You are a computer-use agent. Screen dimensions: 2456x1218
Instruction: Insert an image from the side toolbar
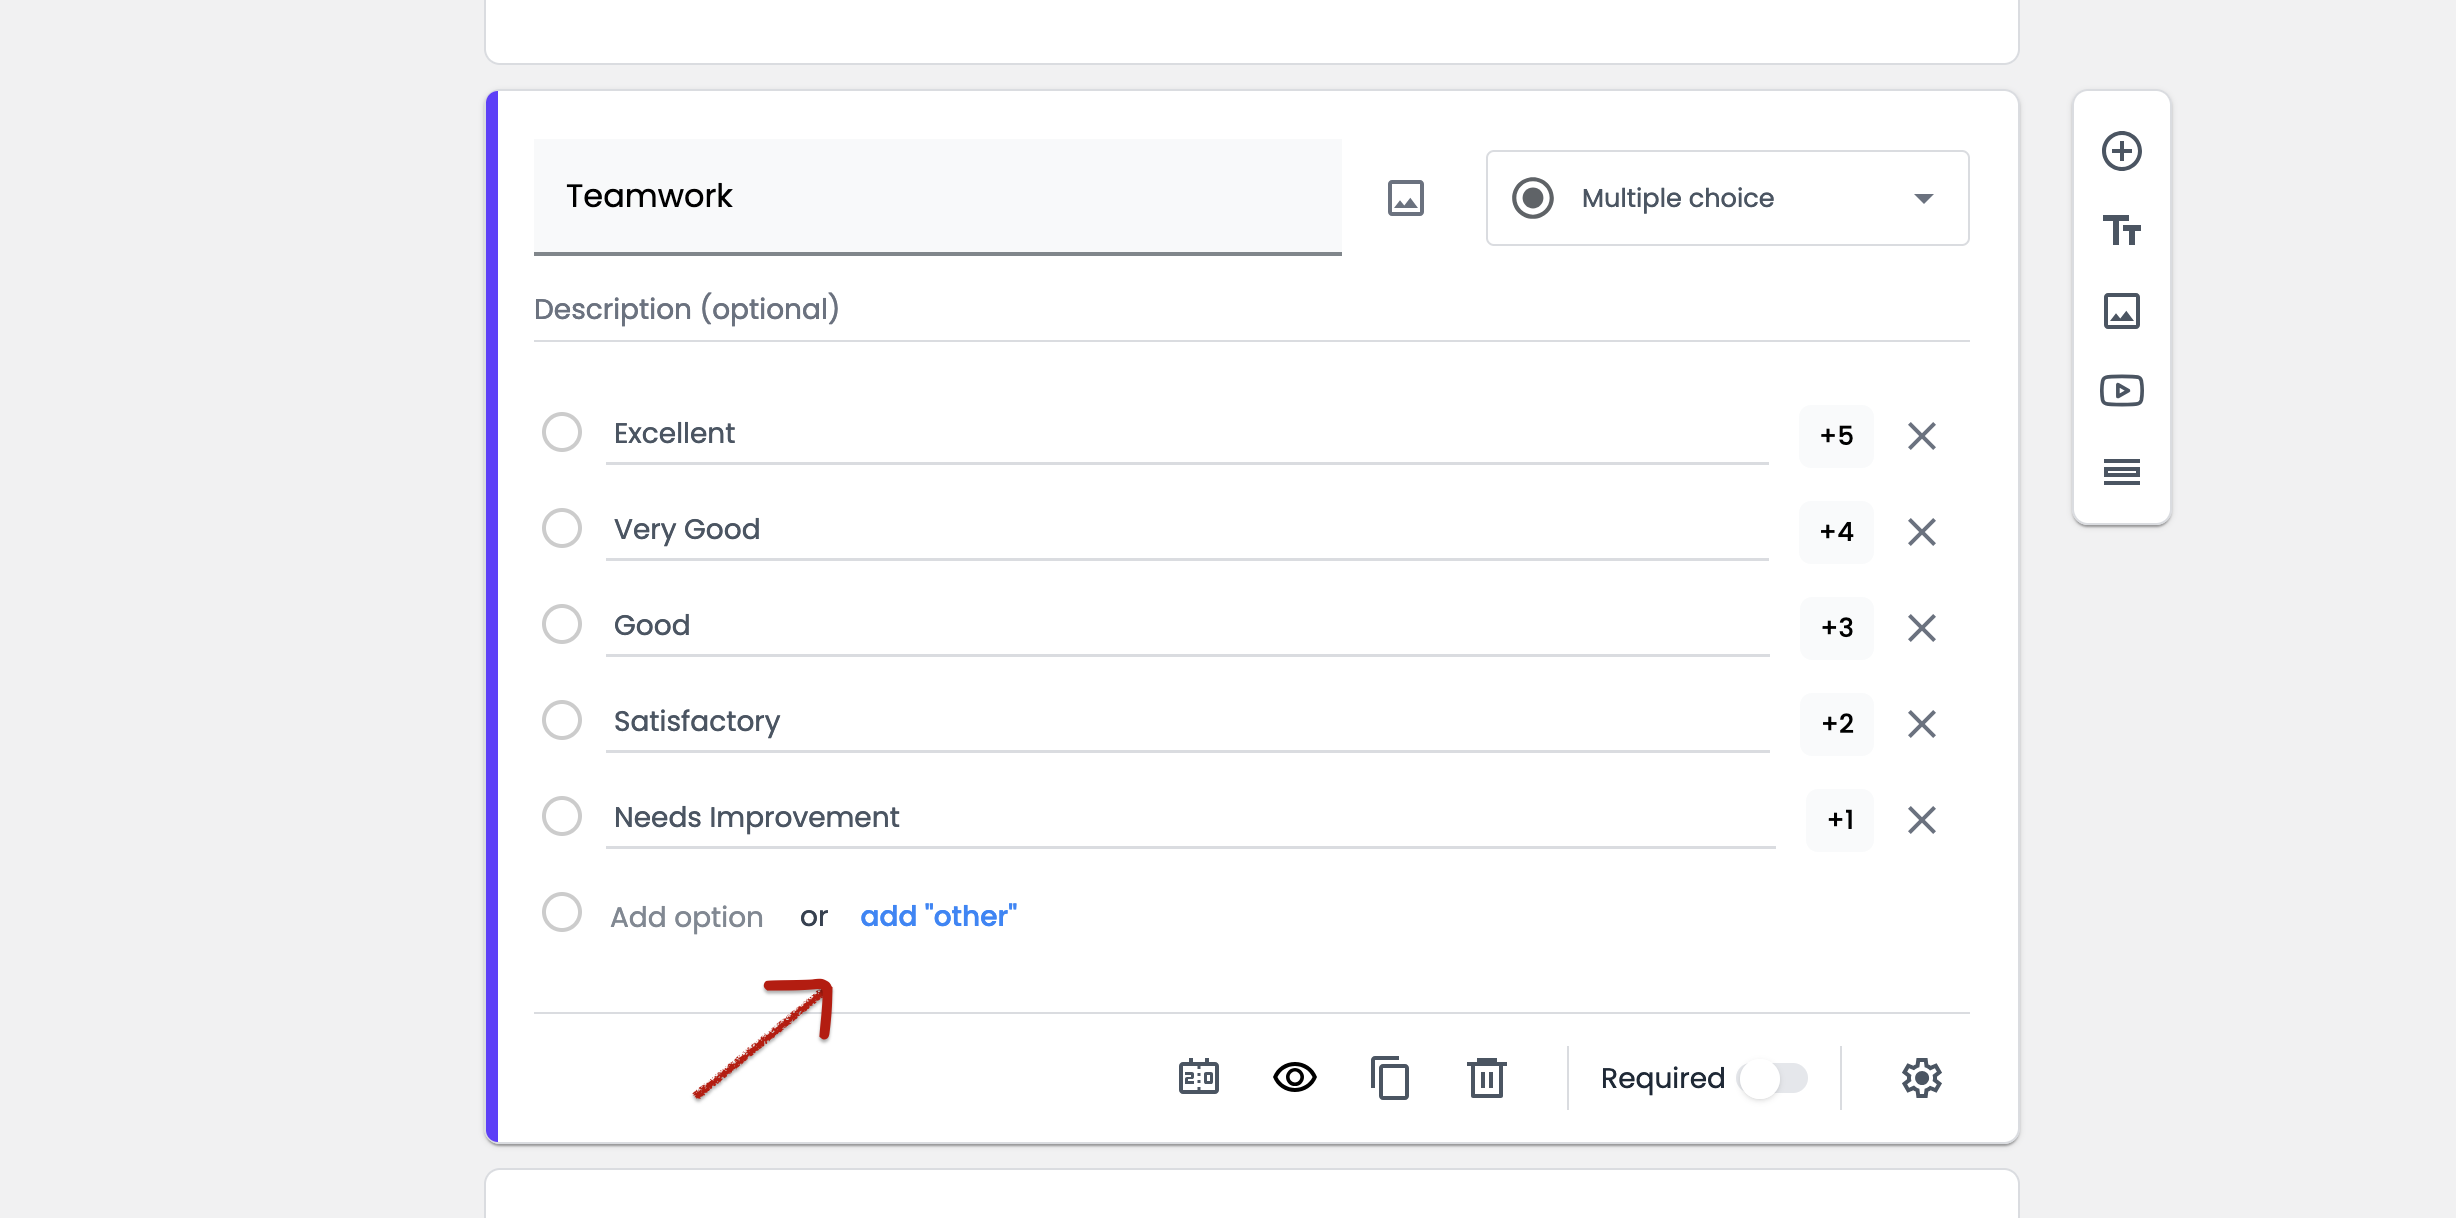click(2121, 311)
